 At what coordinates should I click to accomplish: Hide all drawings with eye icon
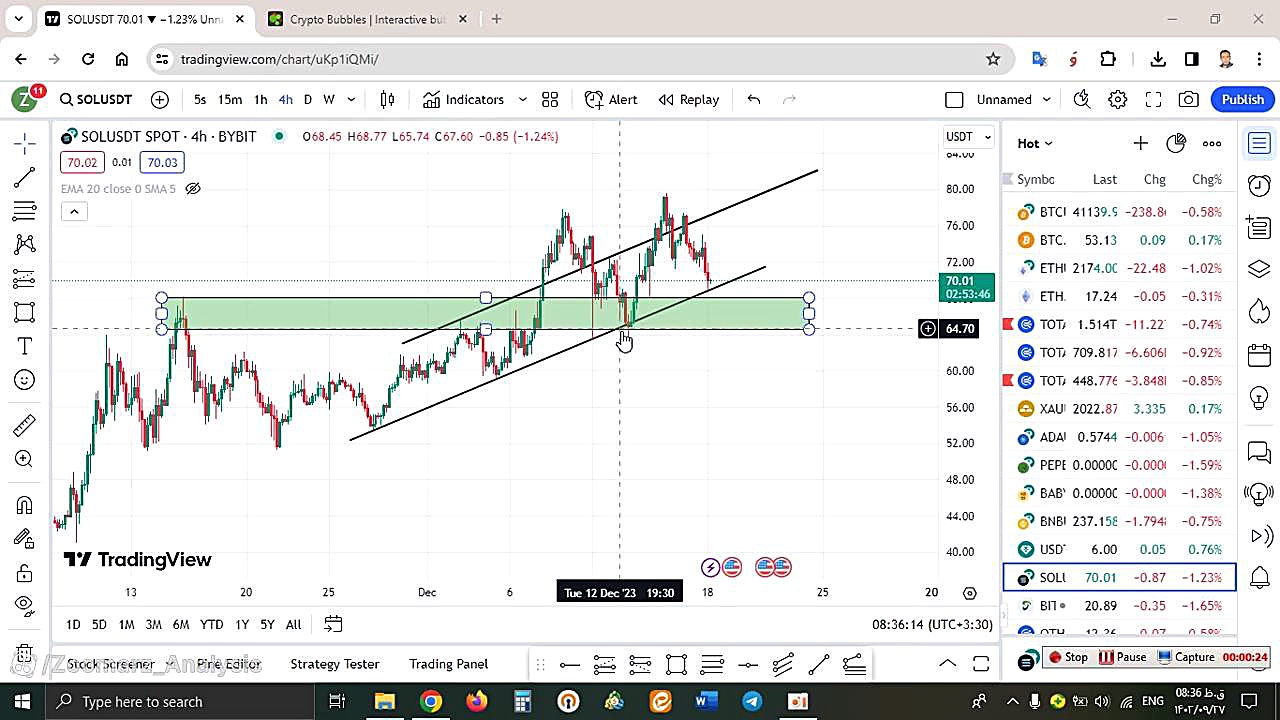click(x=25, y=605)
